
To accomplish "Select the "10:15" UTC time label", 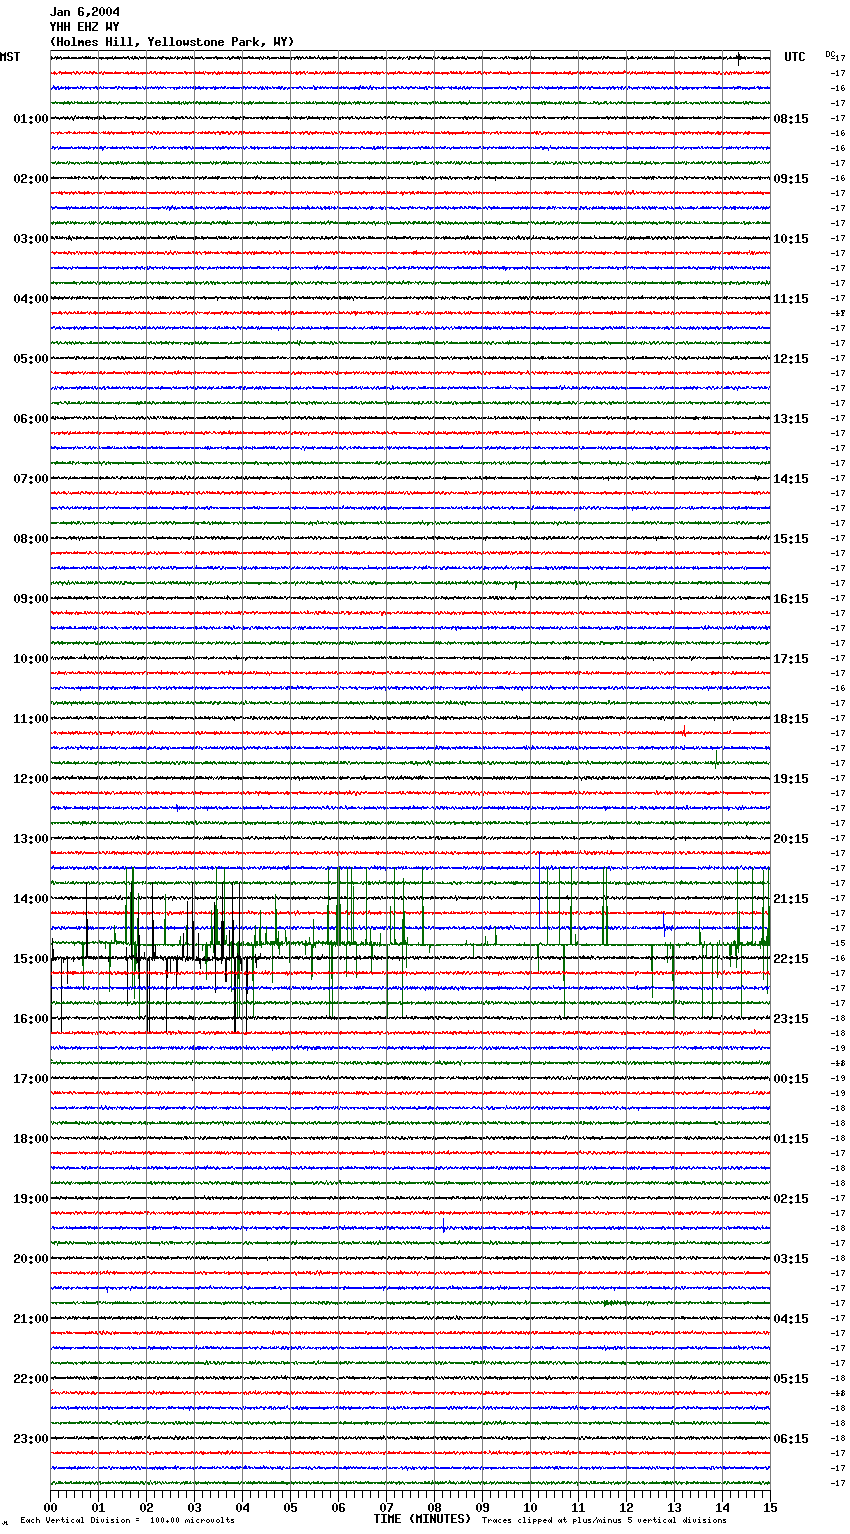I will [791, 239].
